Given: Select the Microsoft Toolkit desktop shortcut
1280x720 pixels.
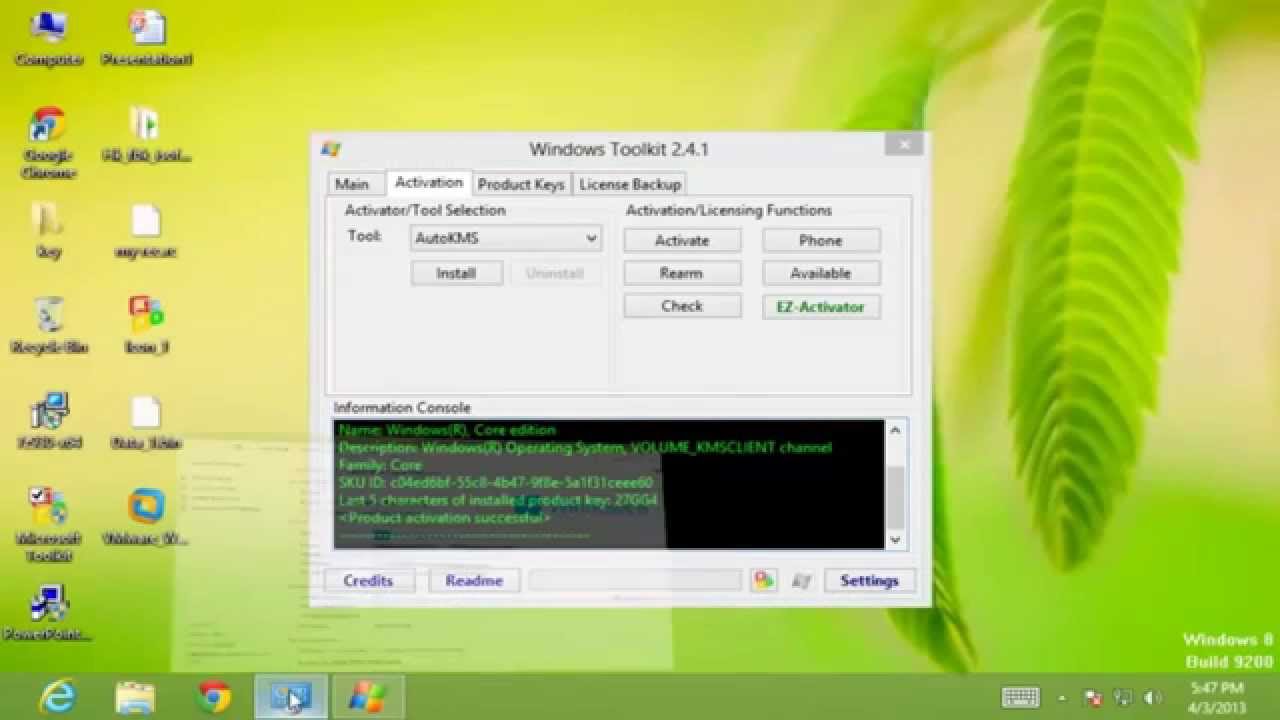Looking at the screenshot, I should click(48, 525).
